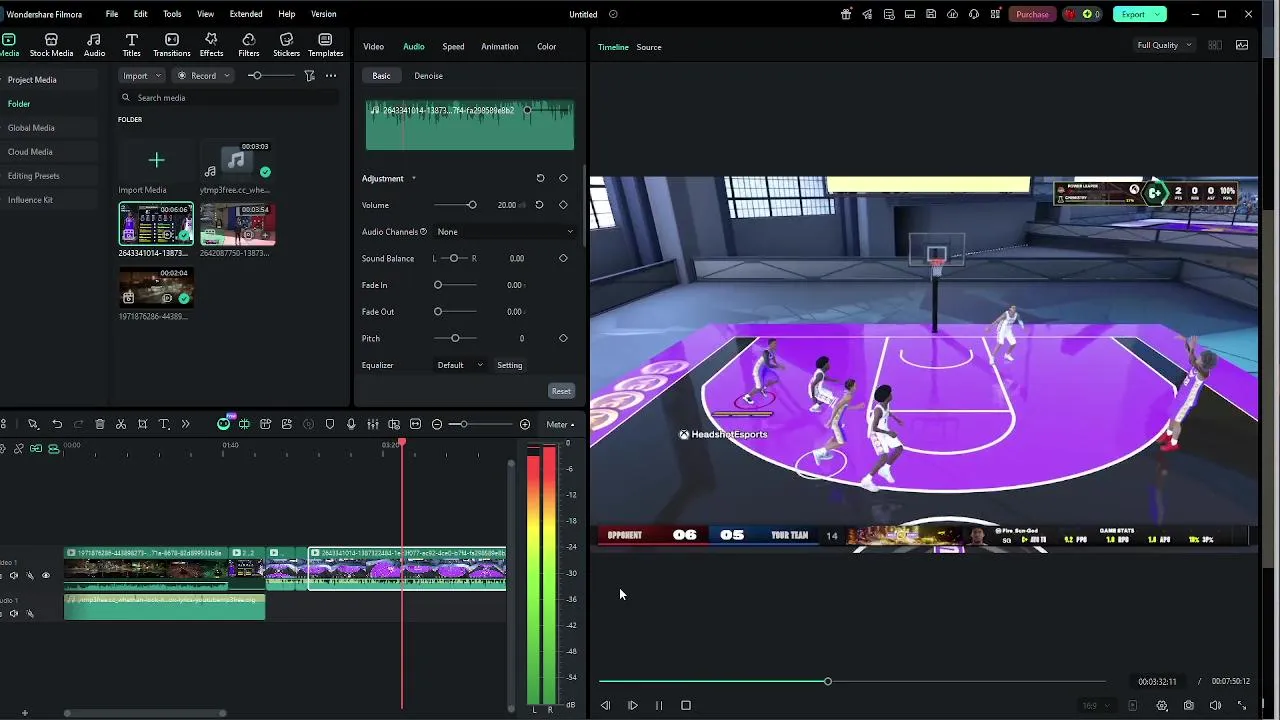Expand the Project Media tree item
Image resolution: width=1280 pixels, height=720 pixels.
[32, 80]
